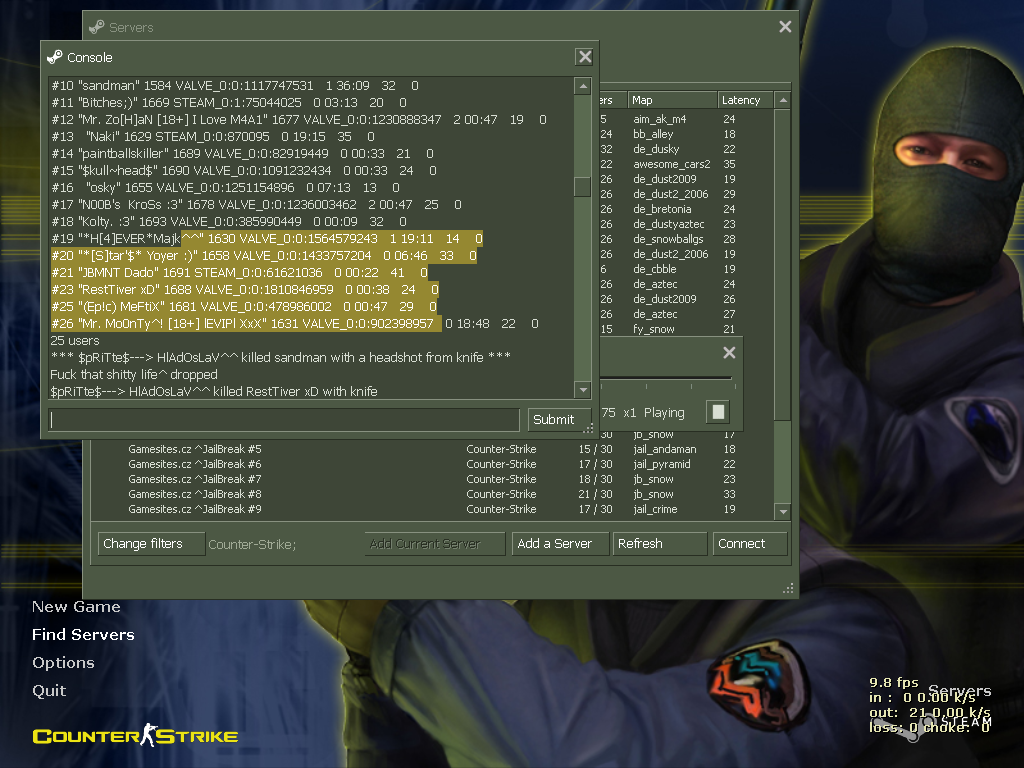Close the small playback dialog
1024x768 pixels.
pyautogui.click(x=729, y=353)
